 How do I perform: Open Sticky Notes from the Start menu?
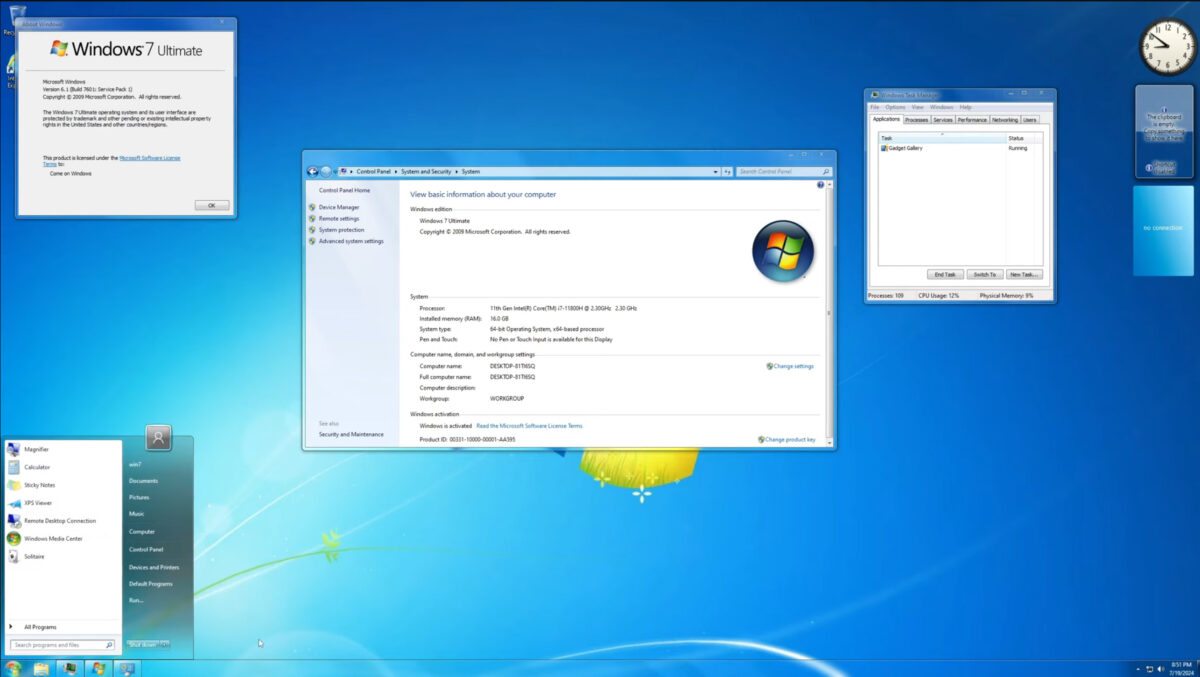tap(38, 485)
